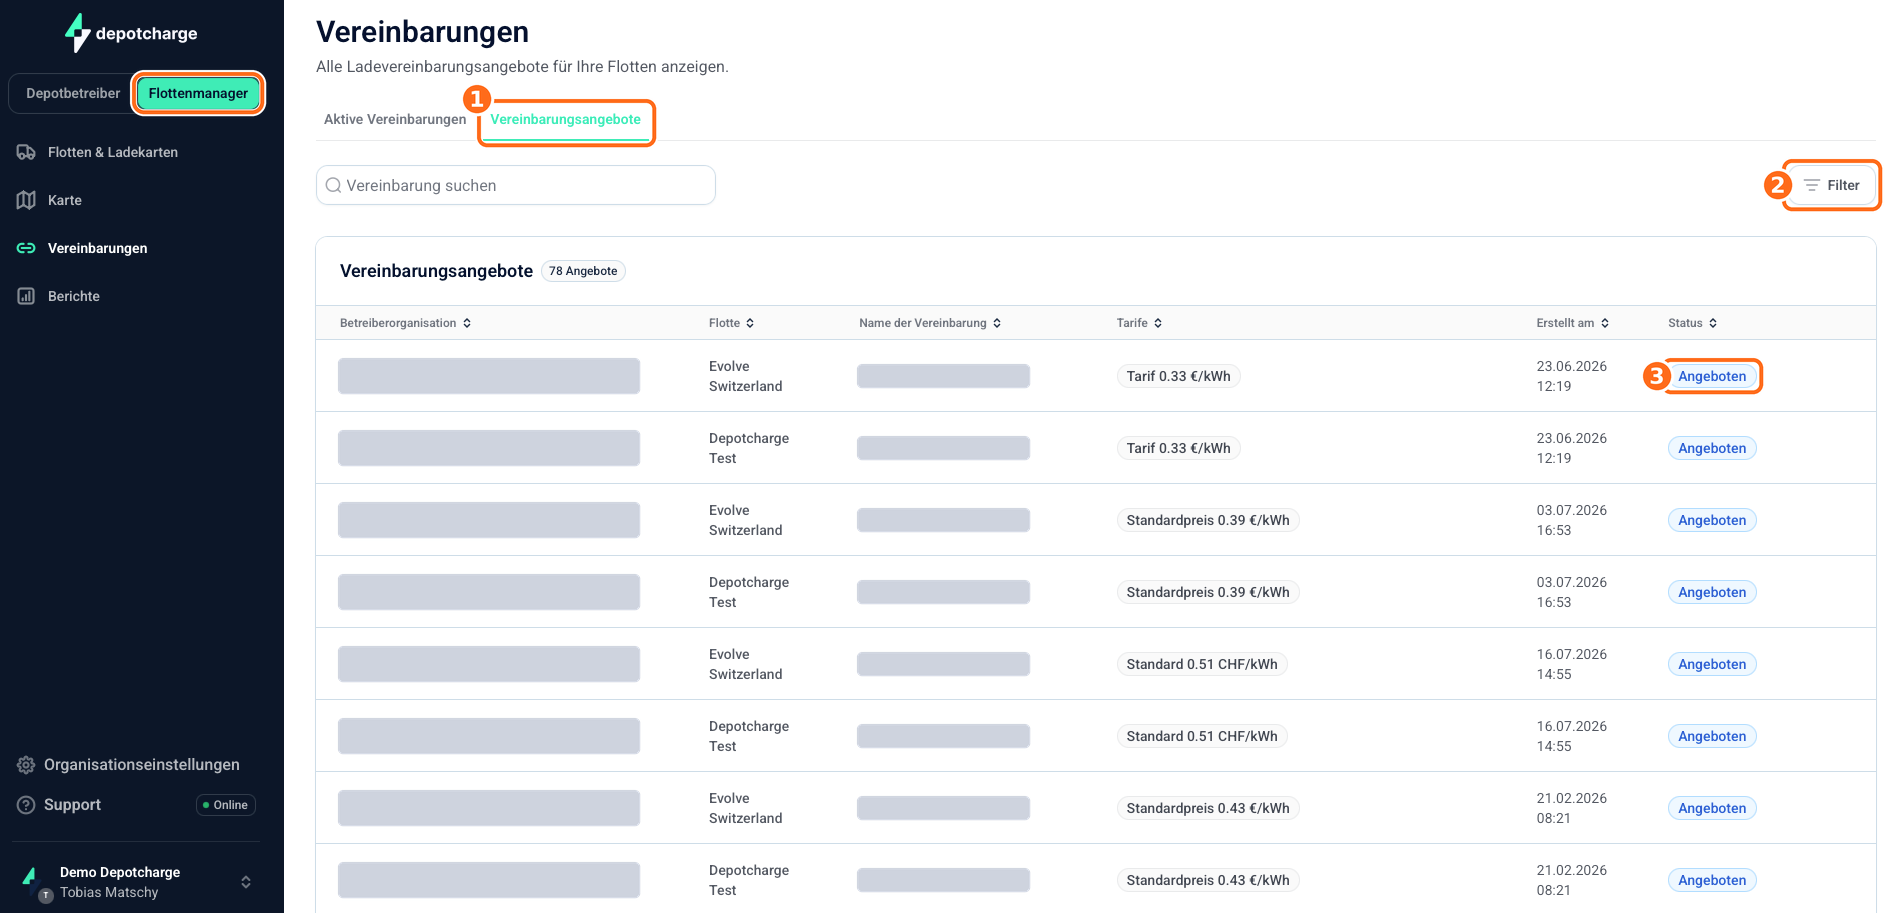
Task: Open Berichte in the sidebar
Action: (x=74, y=296)
